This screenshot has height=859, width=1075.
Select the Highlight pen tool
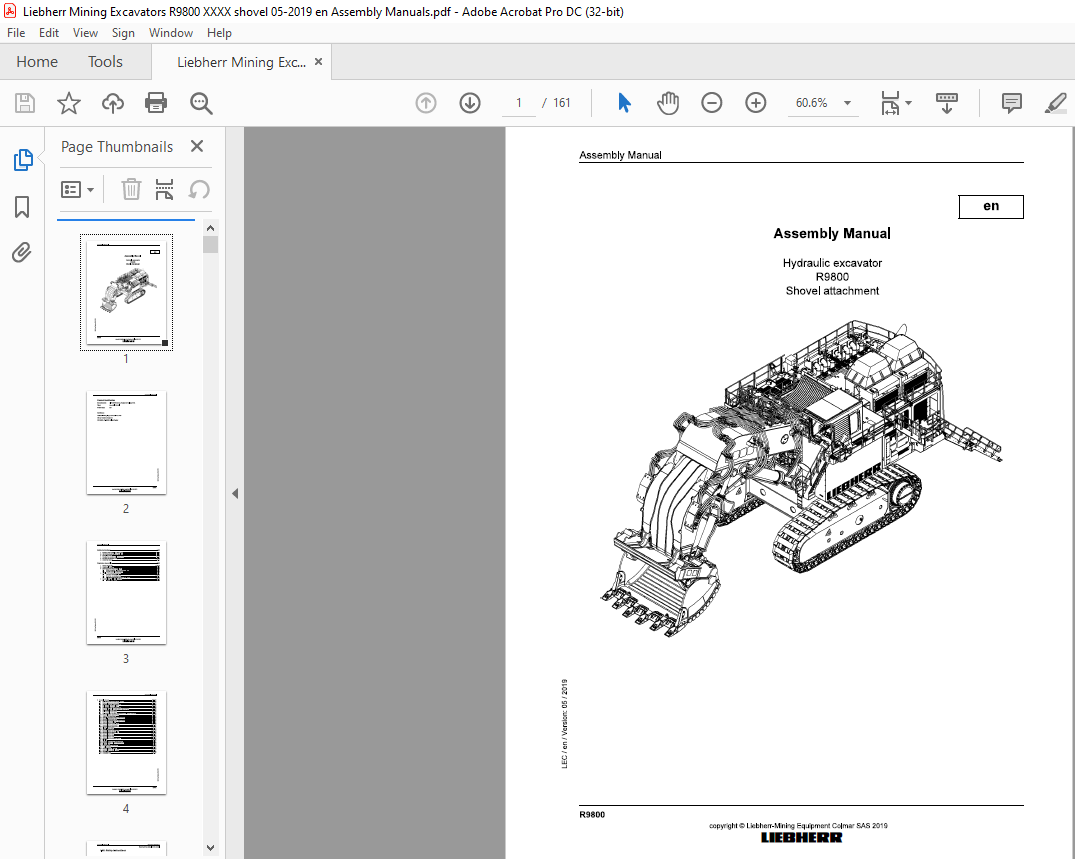point(1055,103)
